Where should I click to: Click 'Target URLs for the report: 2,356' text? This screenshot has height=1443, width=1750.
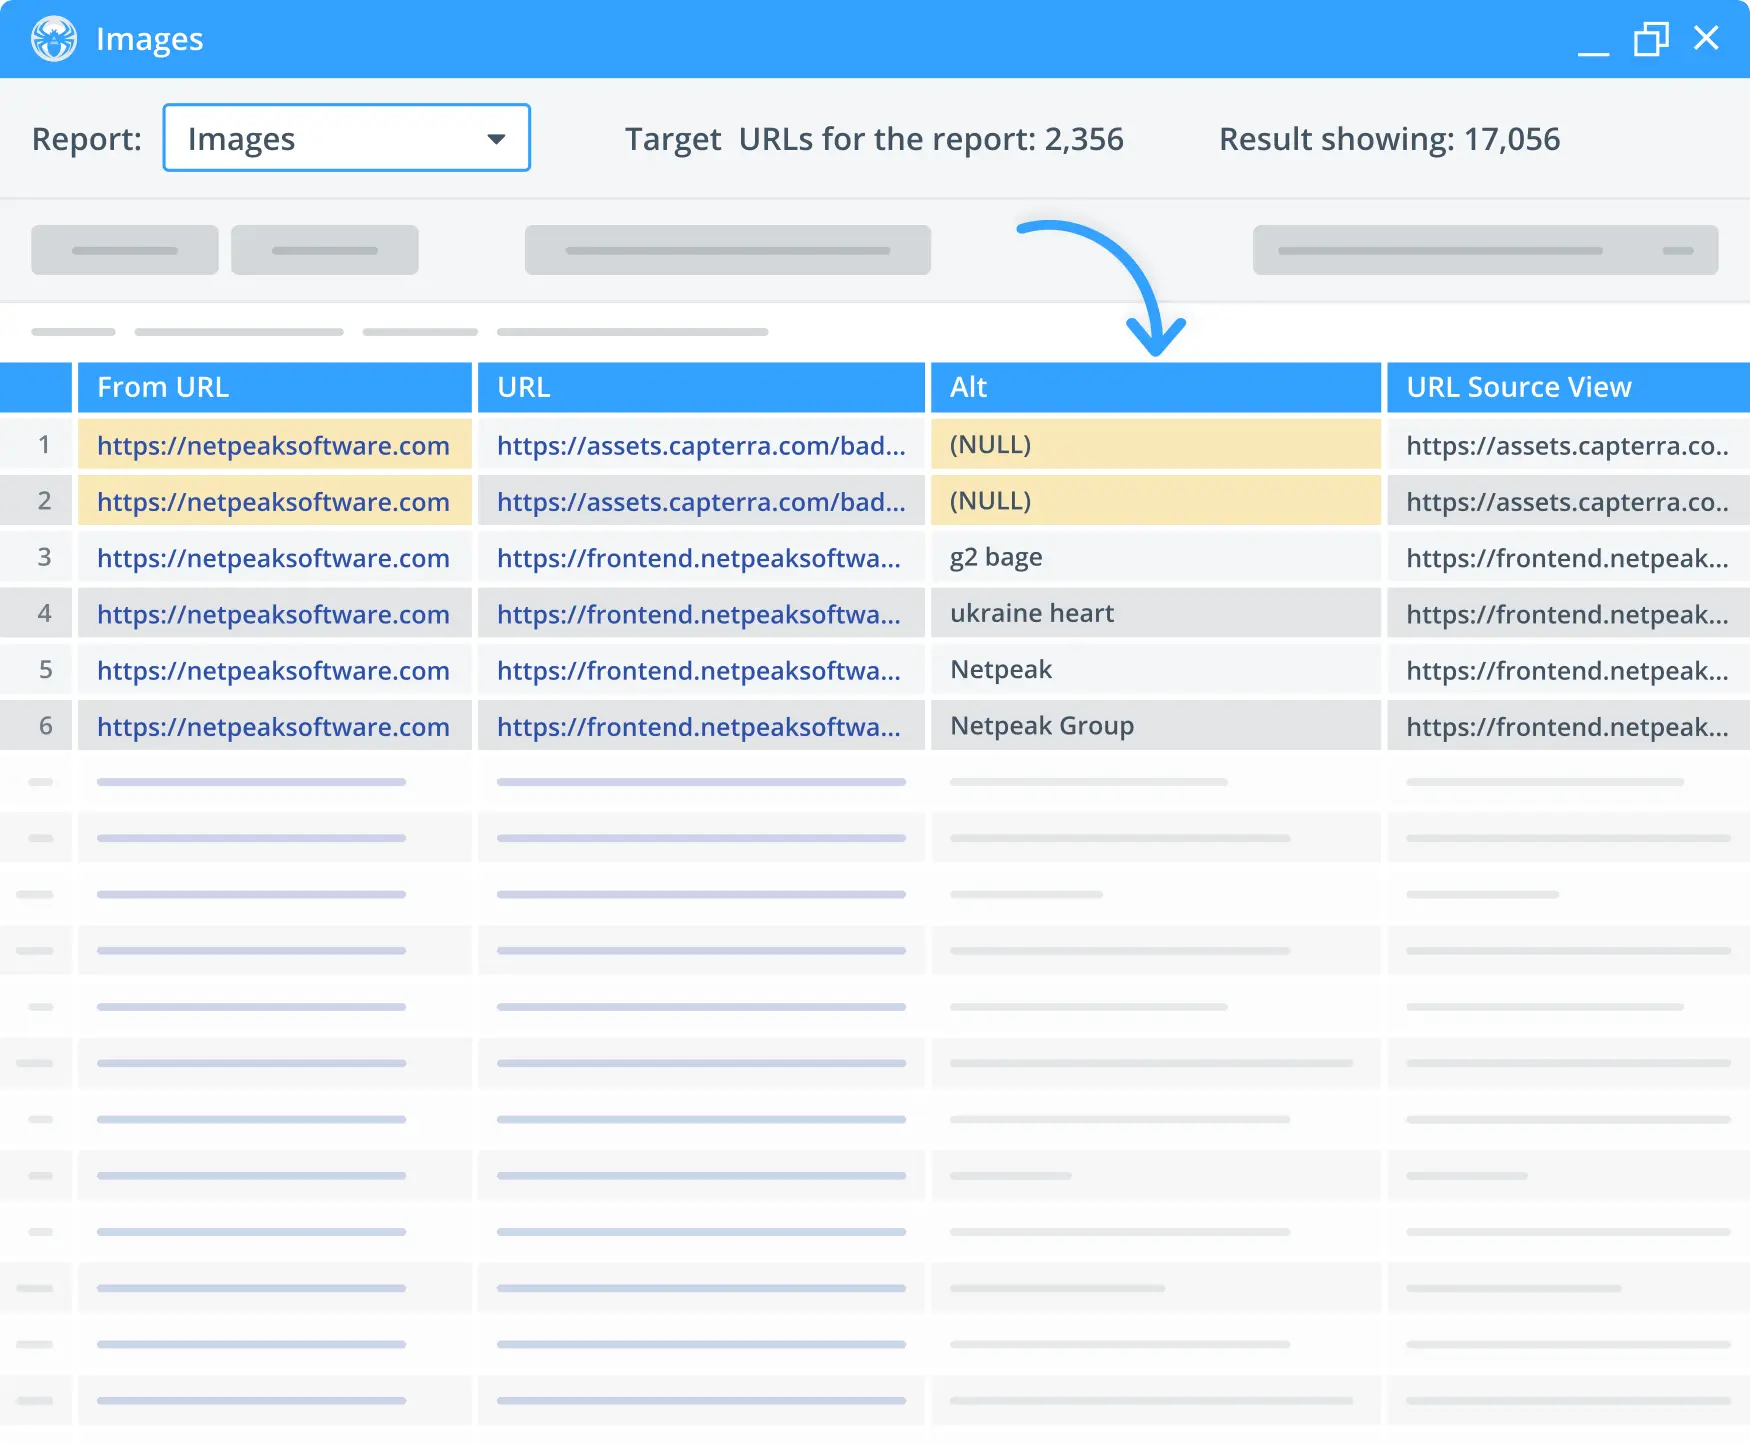coord(874,139)
